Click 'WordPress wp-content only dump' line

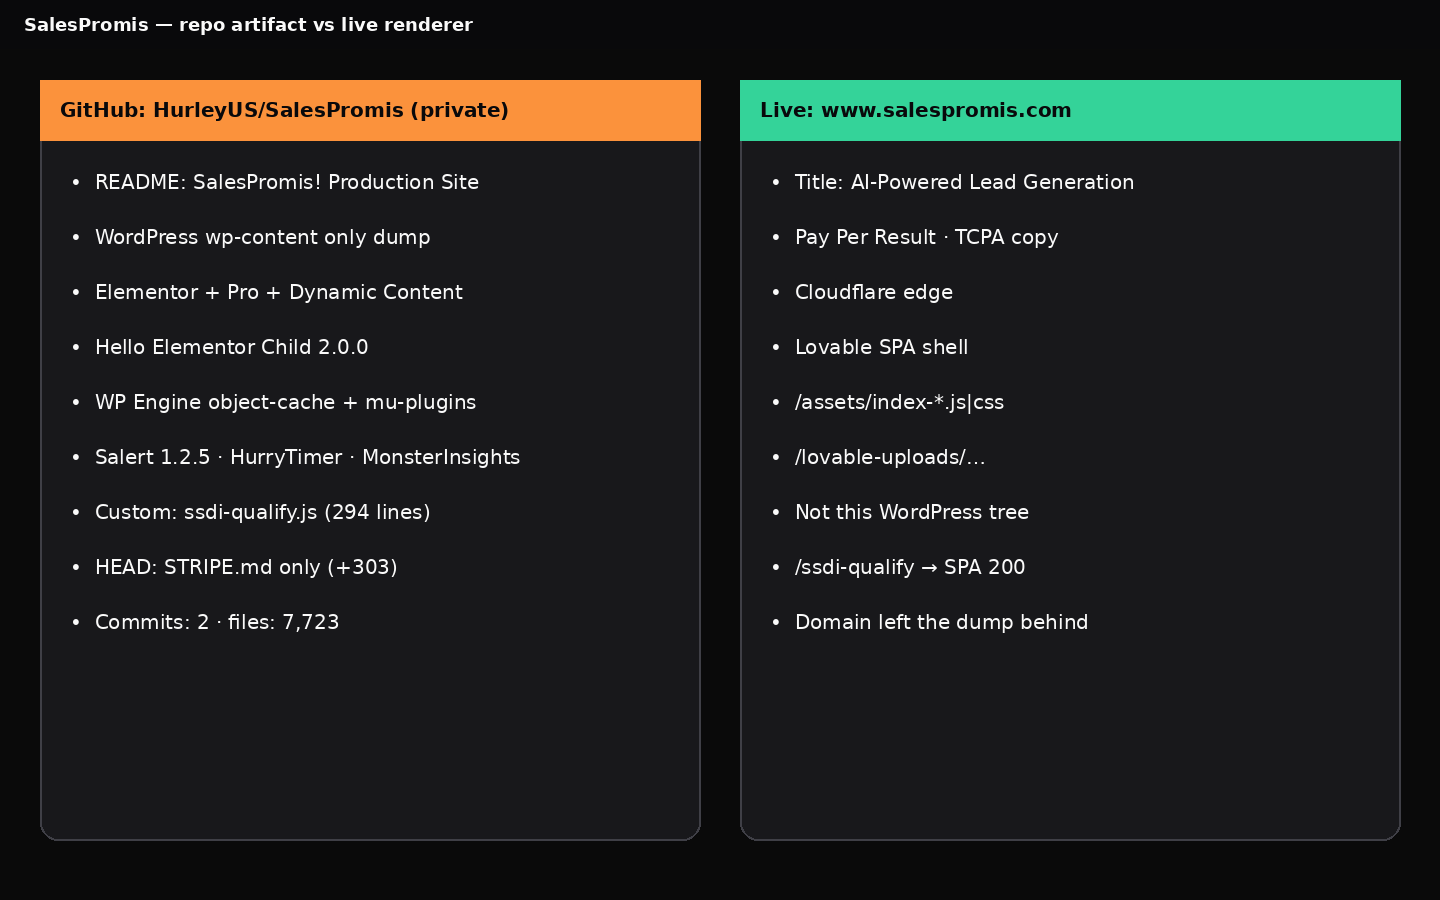click(262, 237)
